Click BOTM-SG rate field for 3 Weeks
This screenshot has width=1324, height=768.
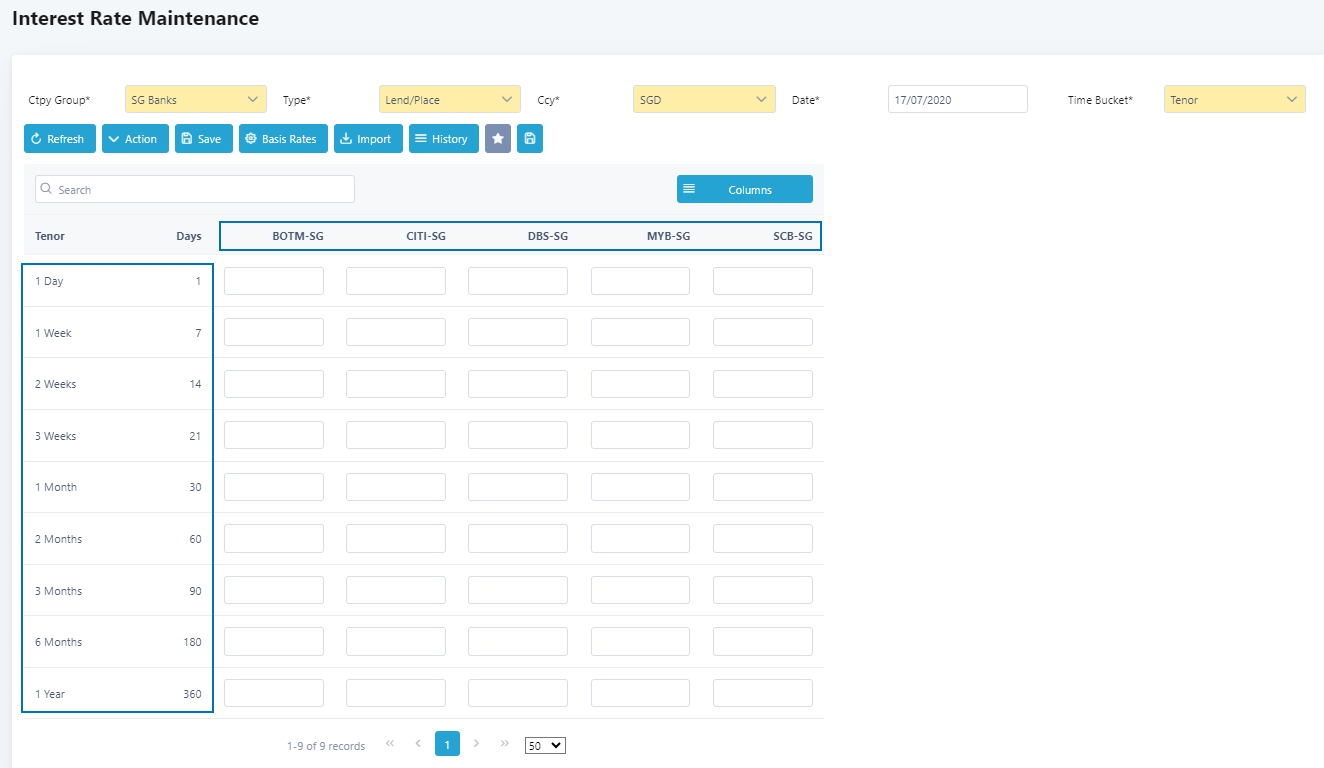pos(274,435)
